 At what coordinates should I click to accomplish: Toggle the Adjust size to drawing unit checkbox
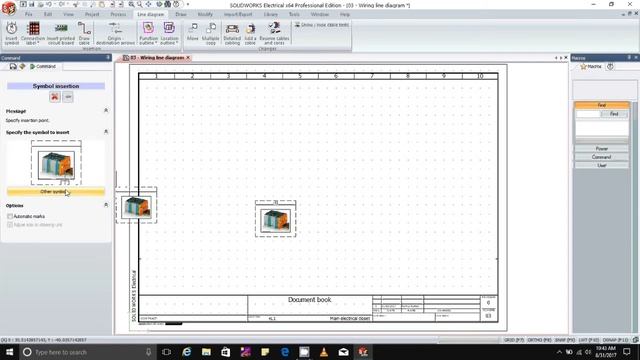(x=10, y=225)
